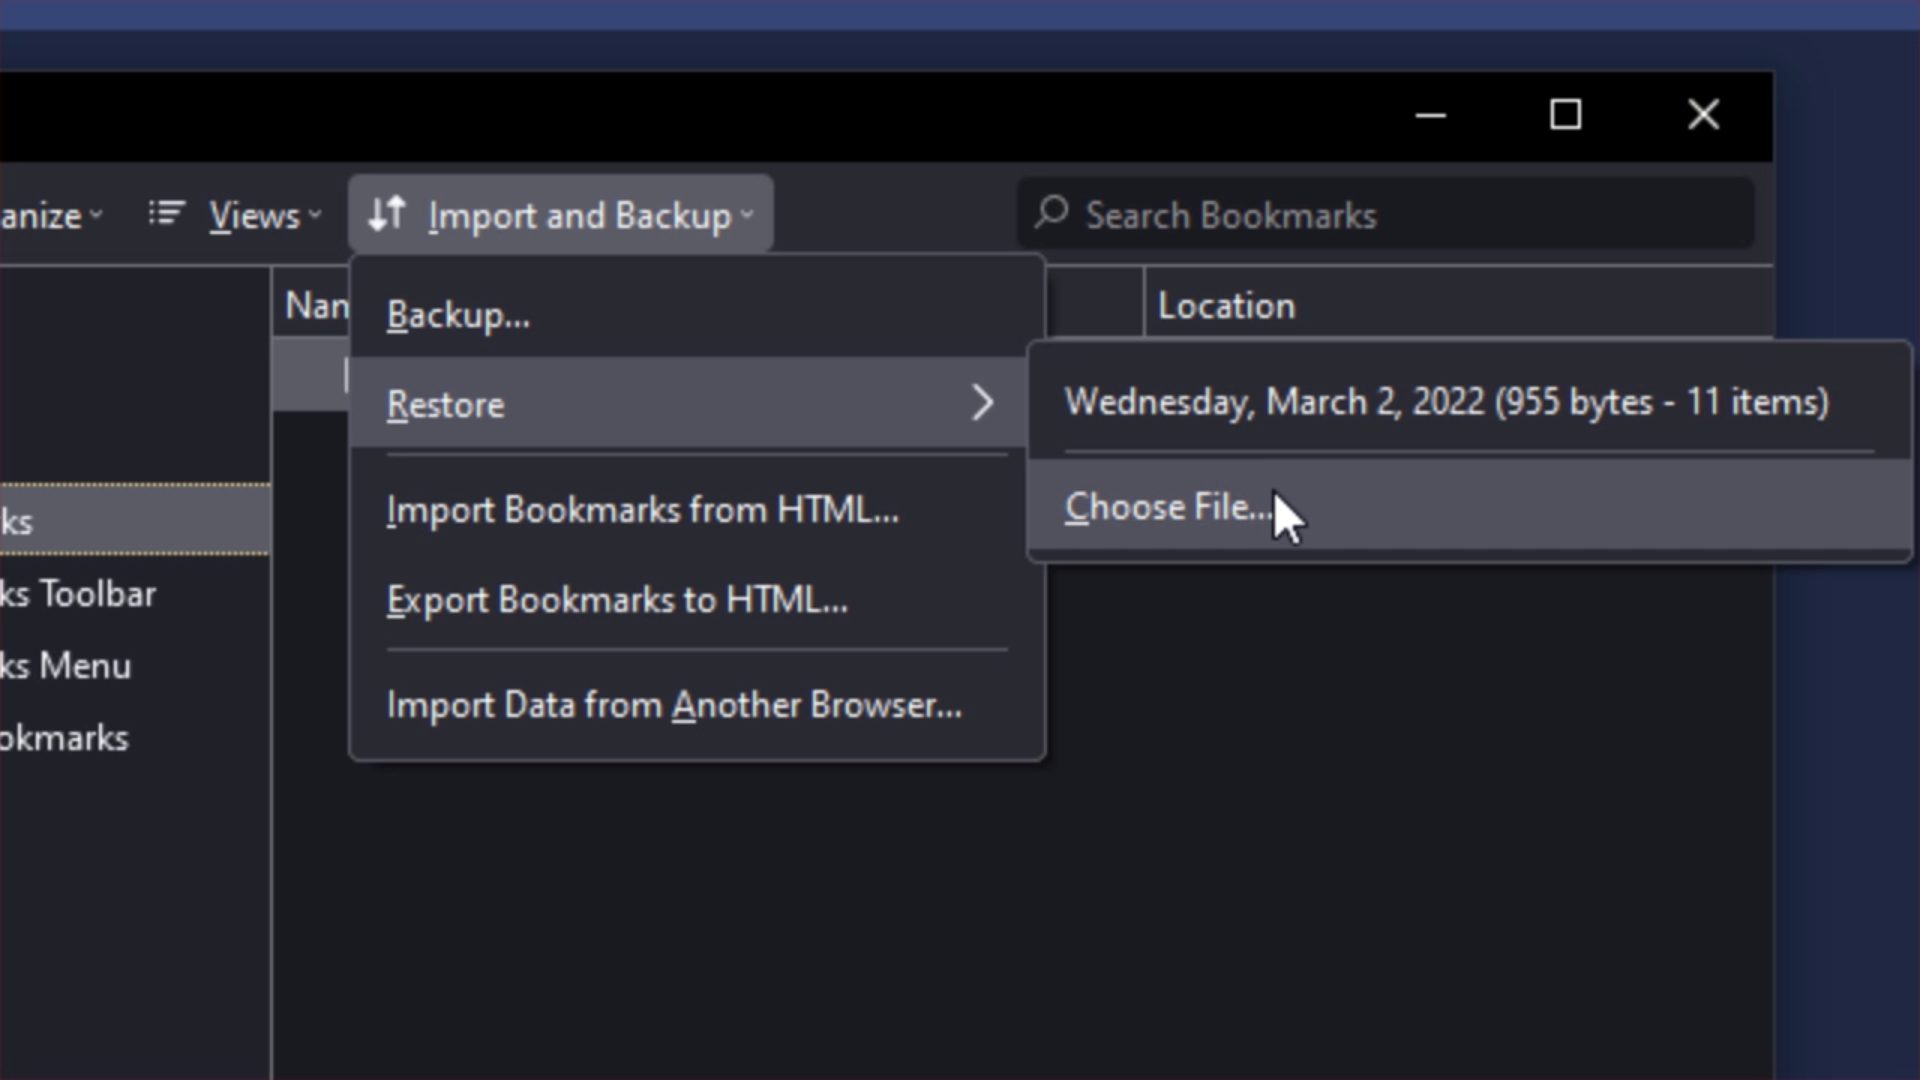Sort by clicking the Location column header
1920x1080 pixels.
(1226, 305)
